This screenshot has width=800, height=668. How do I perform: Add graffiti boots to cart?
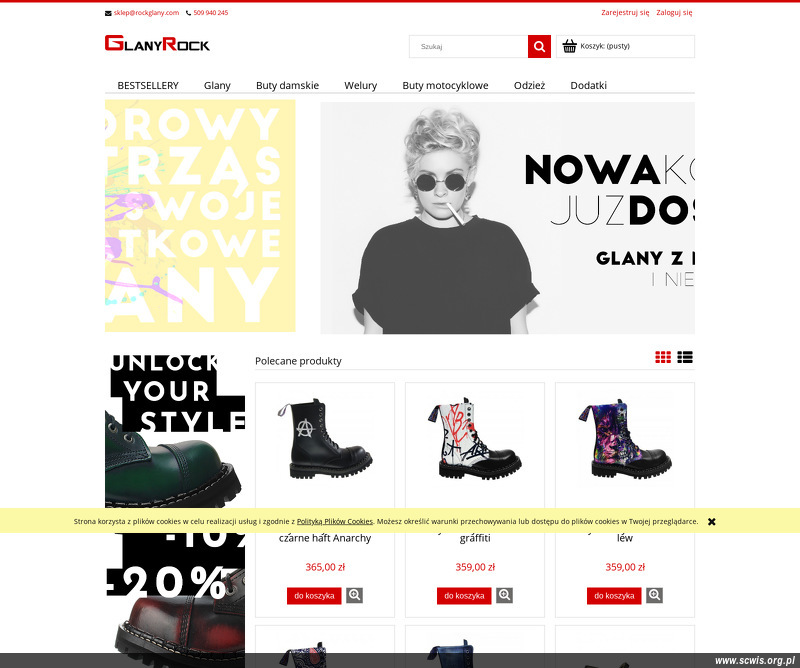(464, 596)
